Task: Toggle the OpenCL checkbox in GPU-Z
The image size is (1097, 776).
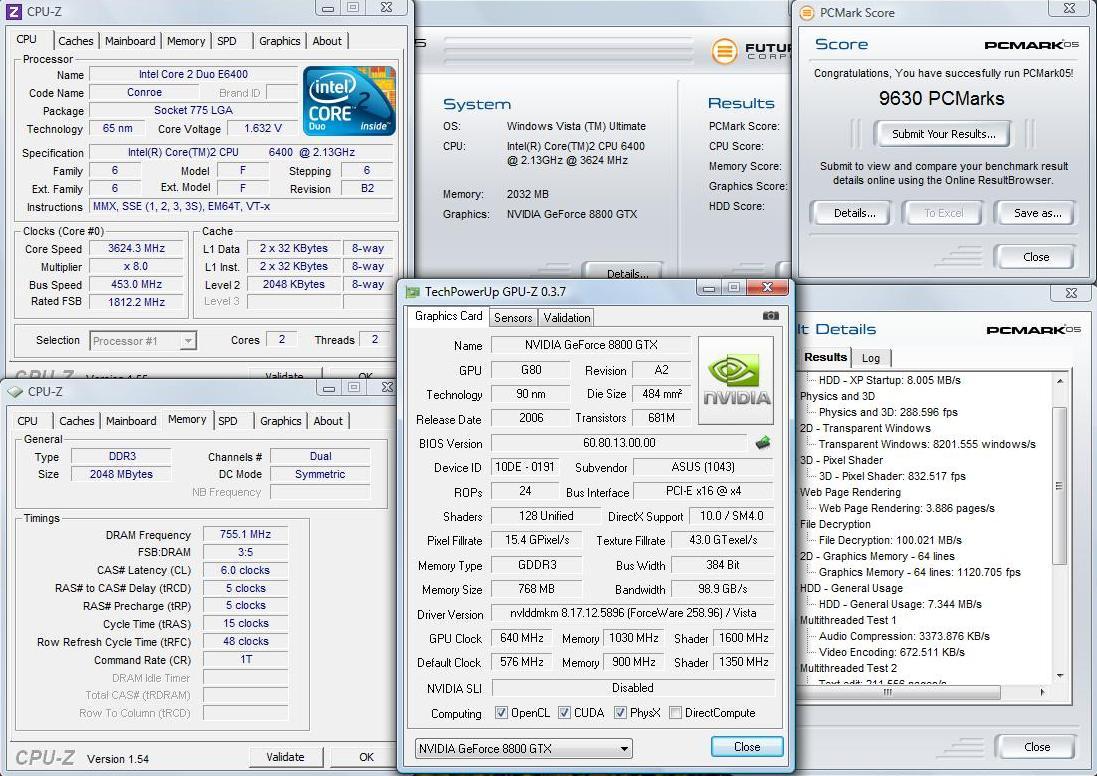Action: [x=501, y=712]
